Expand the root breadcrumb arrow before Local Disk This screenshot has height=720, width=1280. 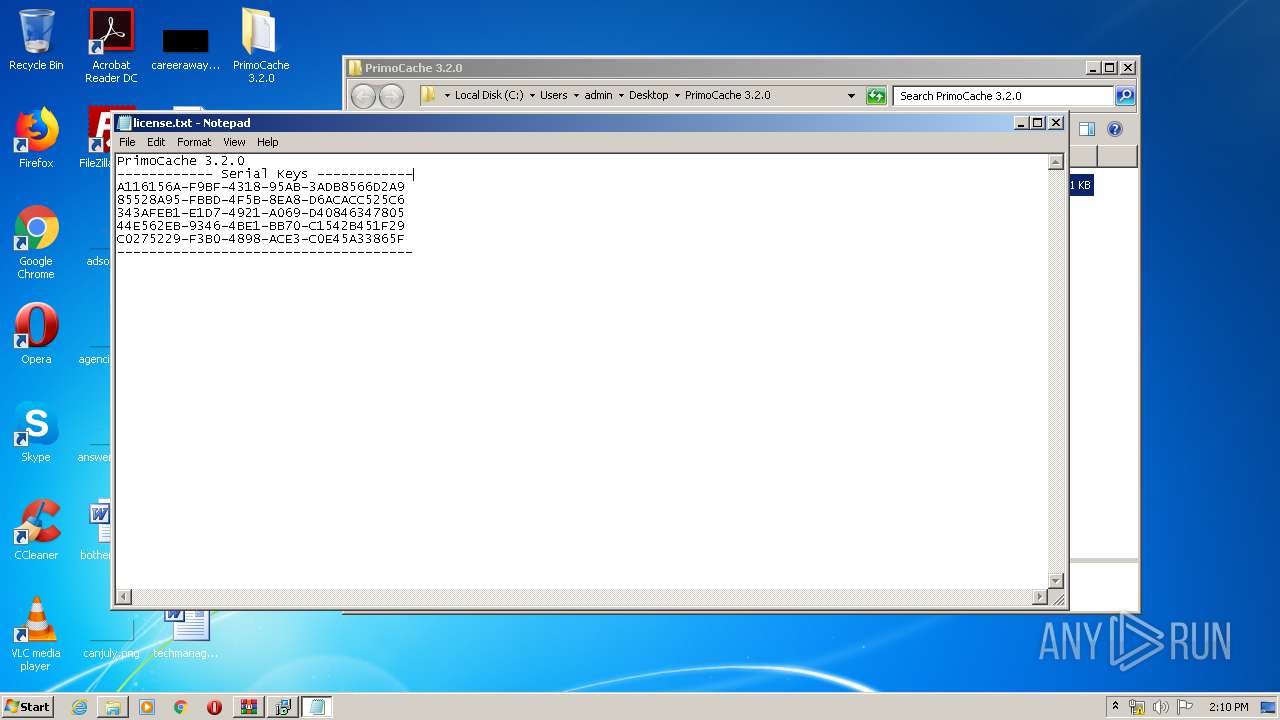[447, 96]
